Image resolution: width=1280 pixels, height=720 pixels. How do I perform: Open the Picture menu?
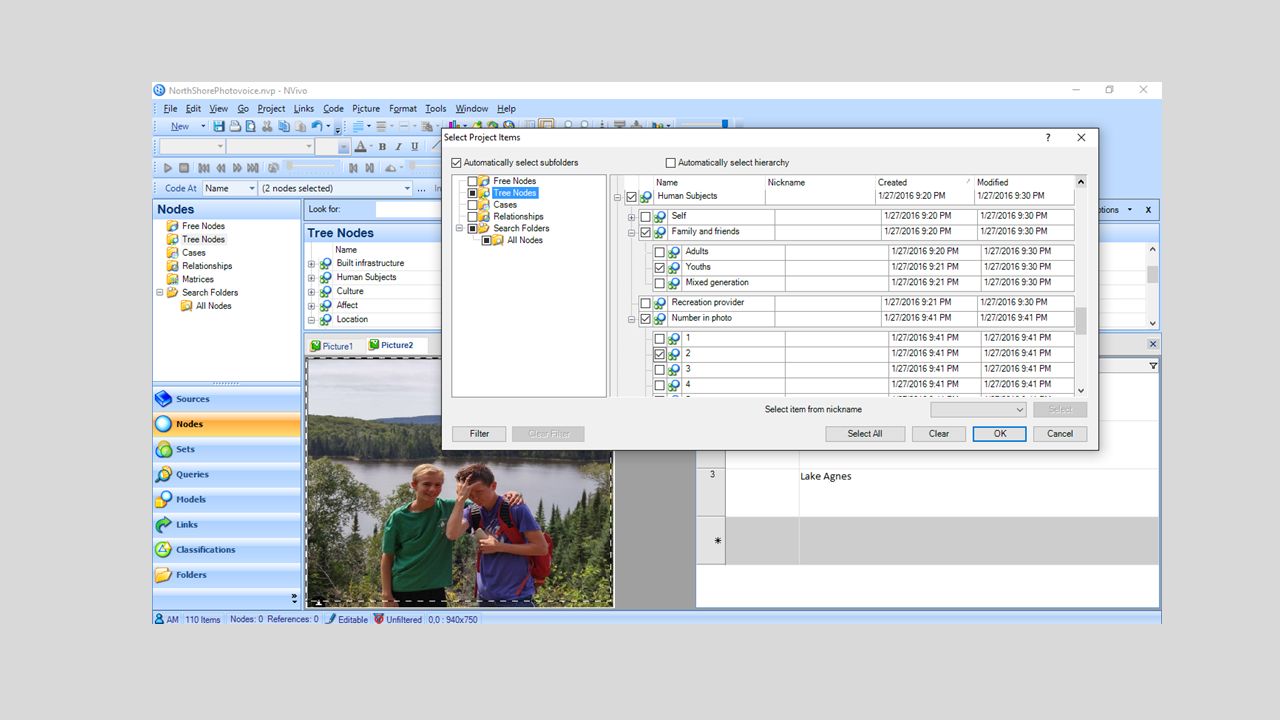pos(366,108)
